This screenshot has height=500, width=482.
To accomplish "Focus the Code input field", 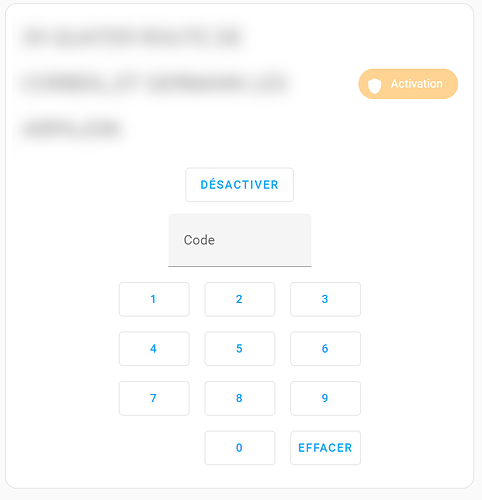I will coord(240,240).
